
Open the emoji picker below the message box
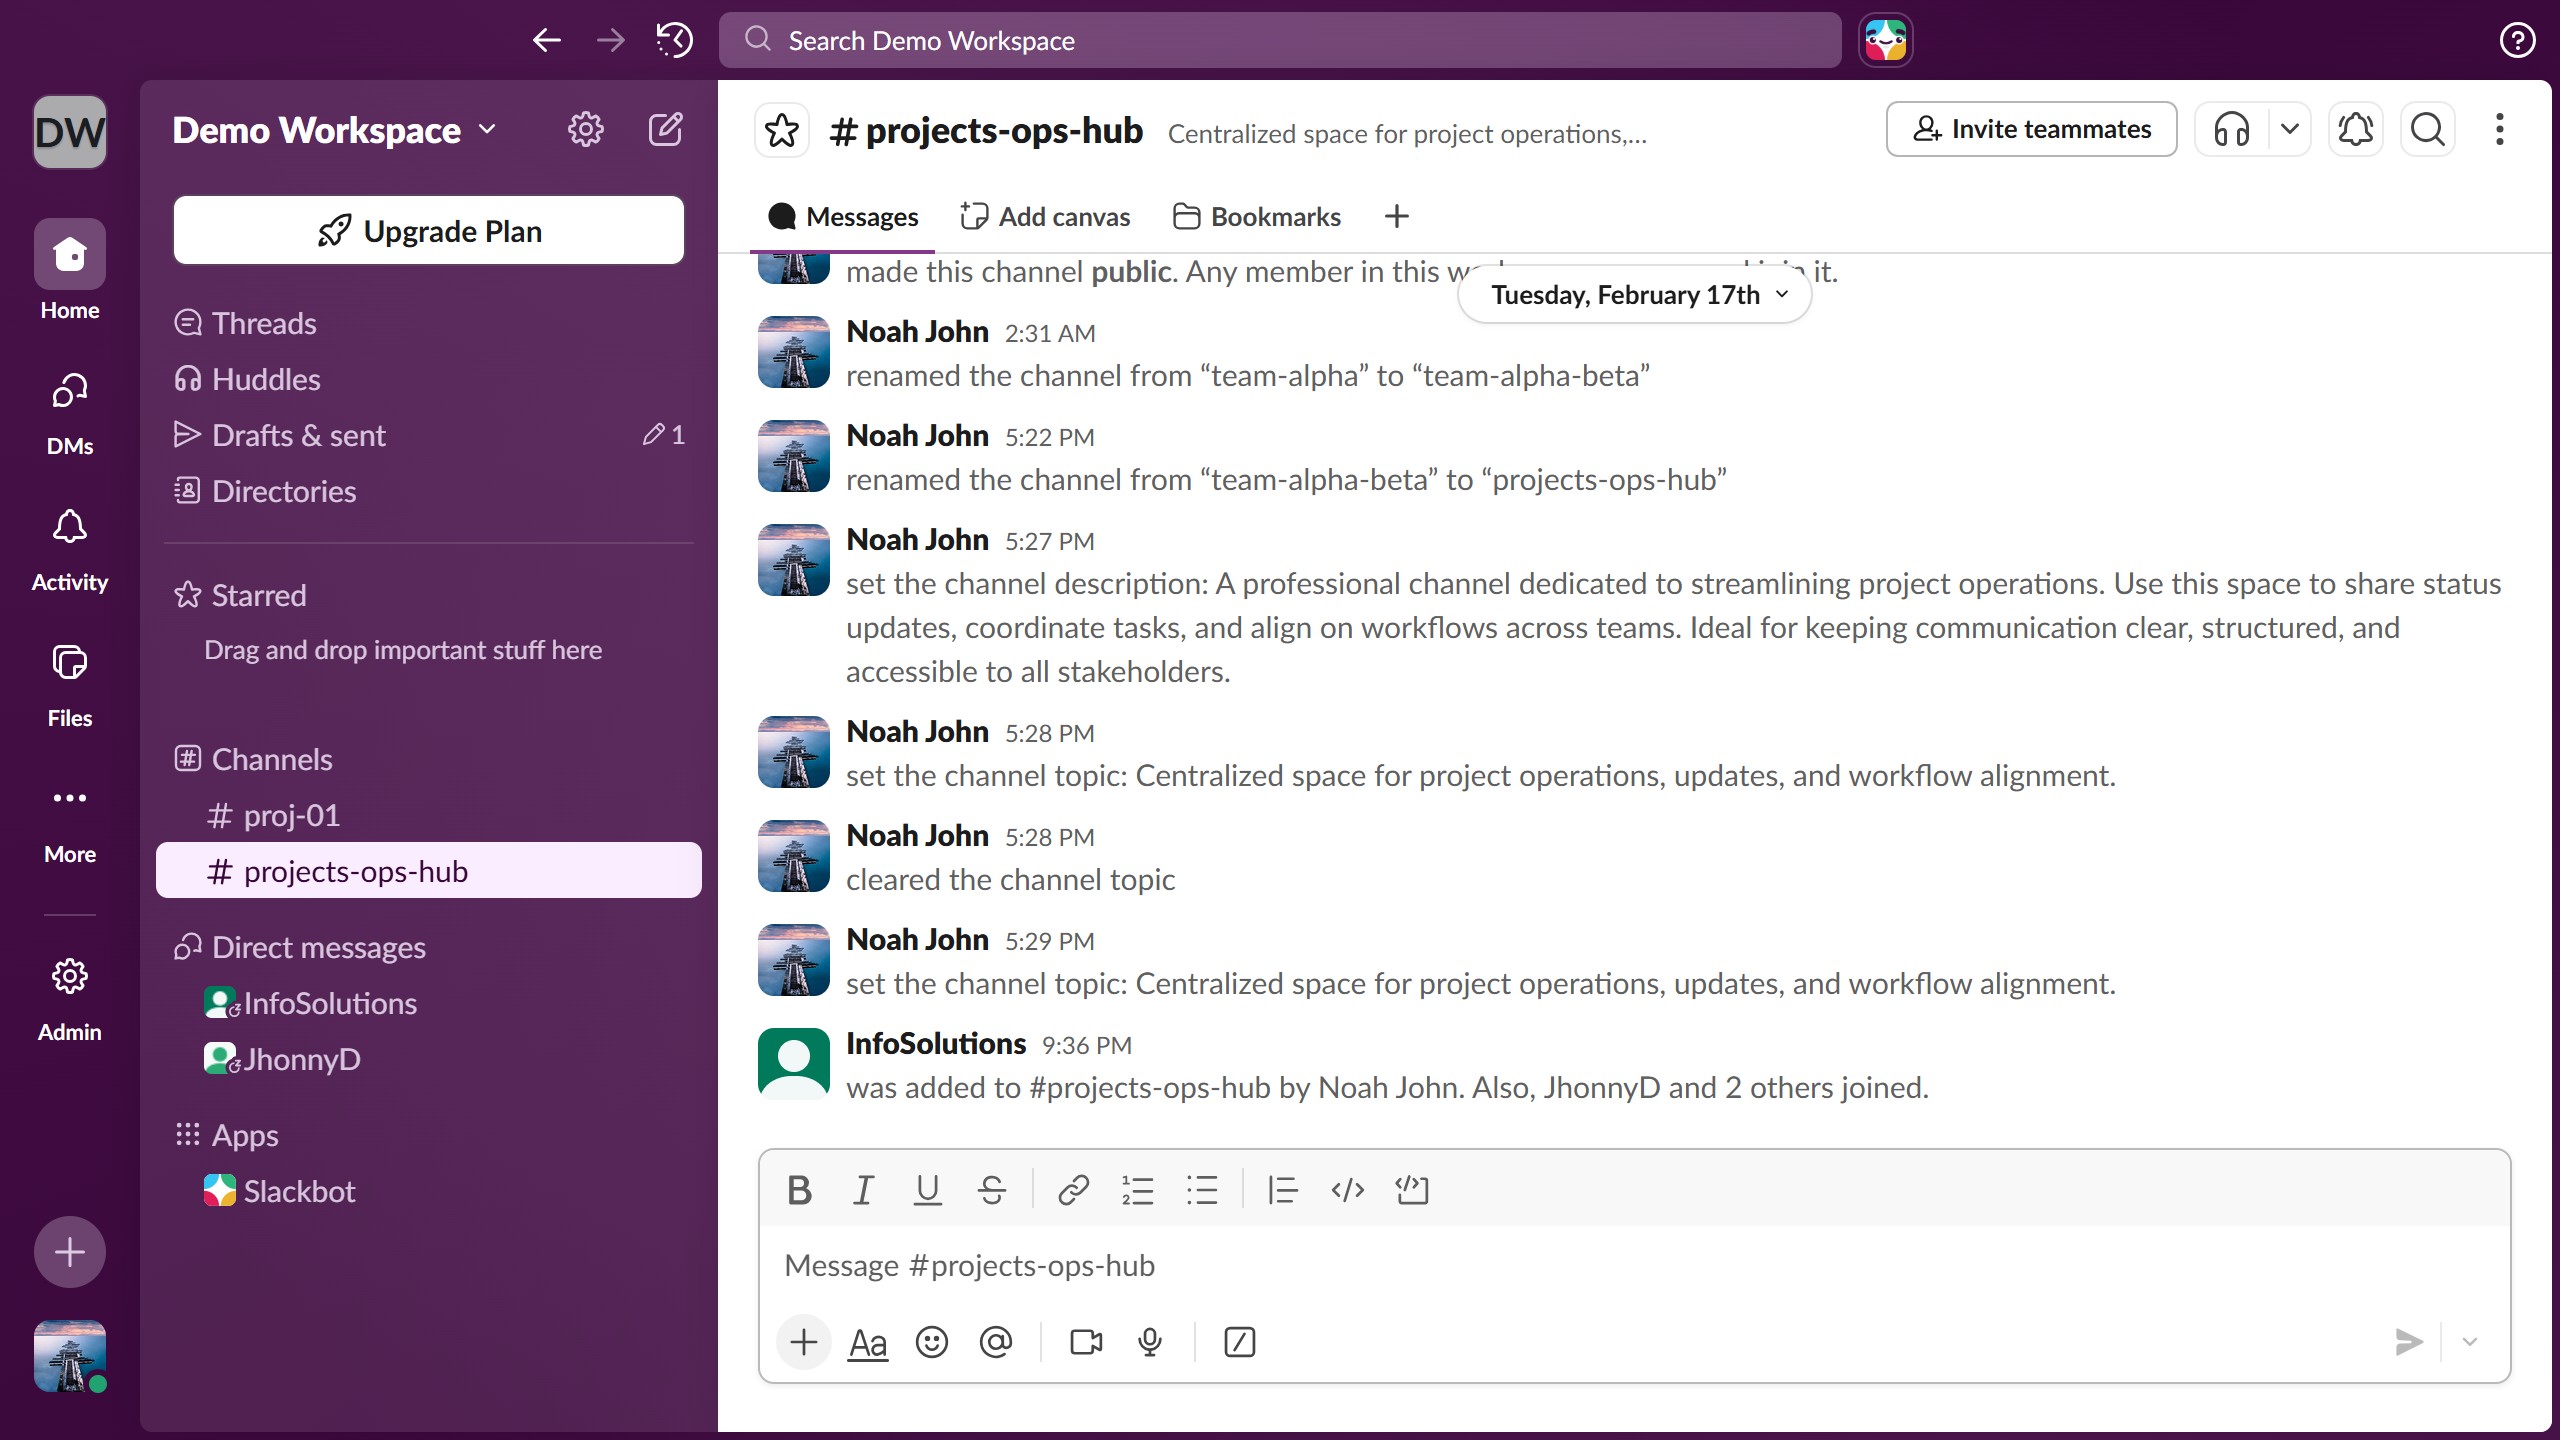point(931,1342)
